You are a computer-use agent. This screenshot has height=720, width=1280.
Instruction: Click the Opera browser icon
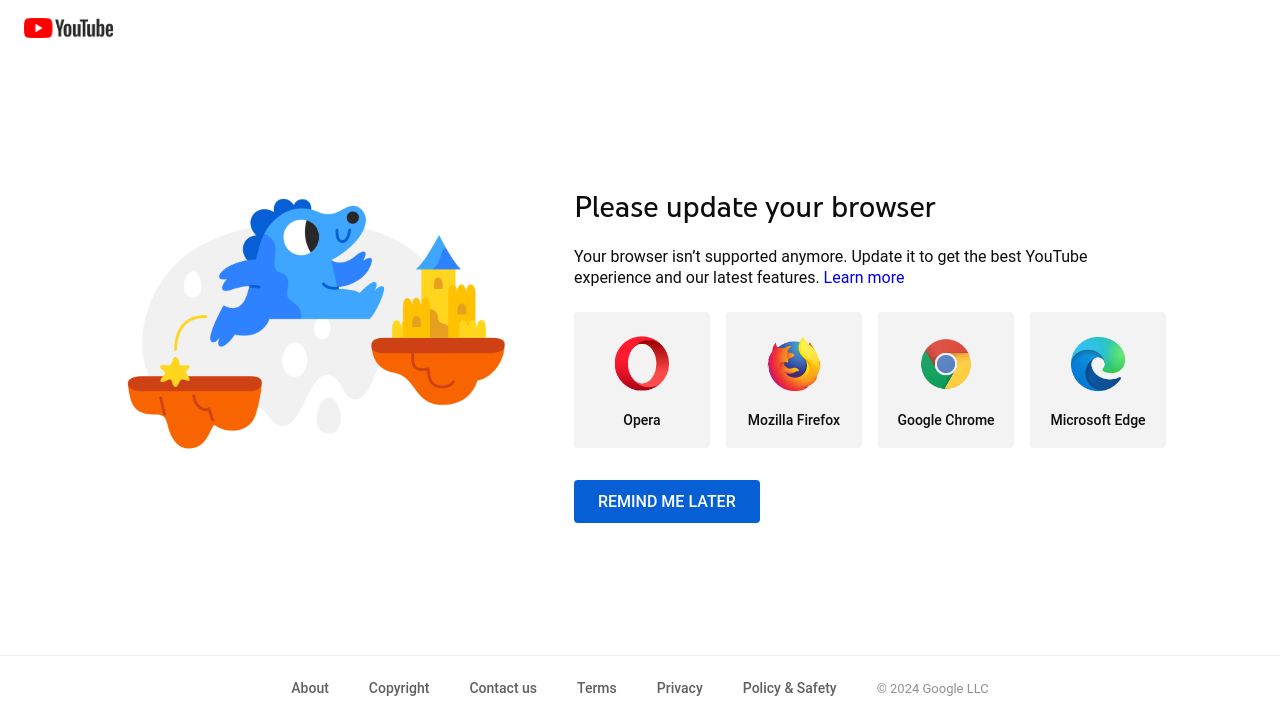642,363
